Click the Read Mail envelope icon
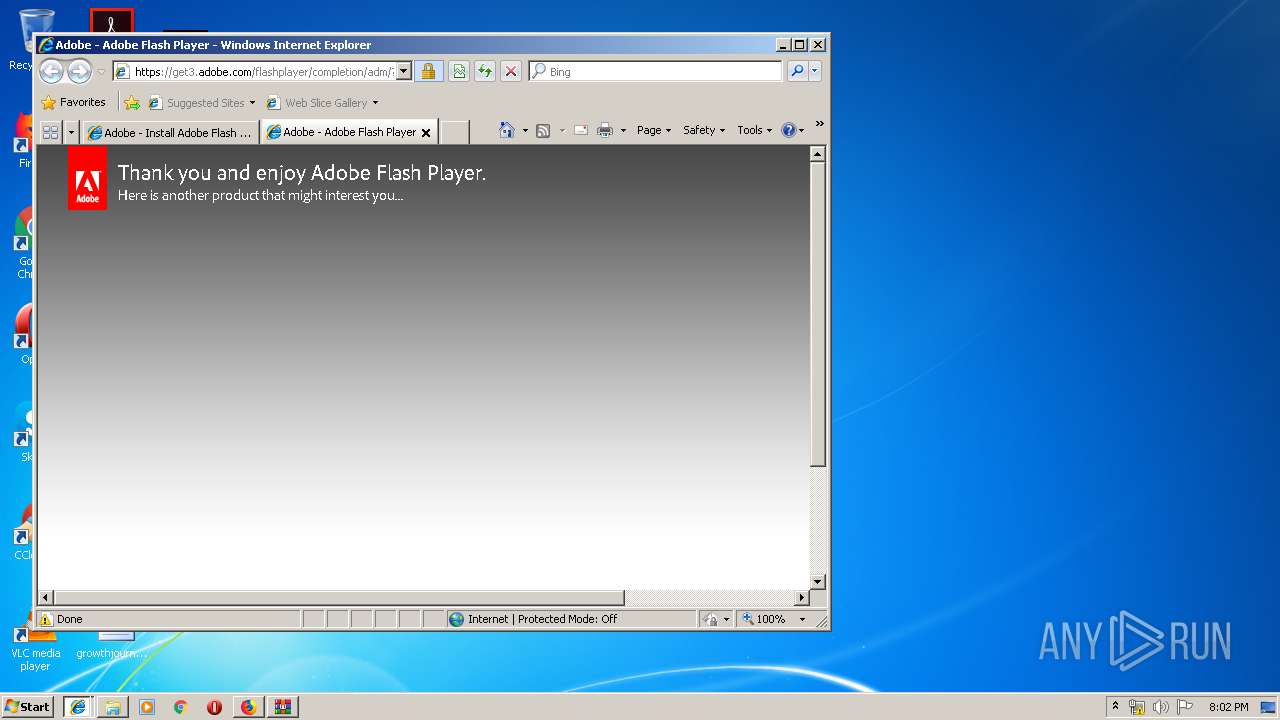The image size is (1280, 720). click(x=580, y=130)
